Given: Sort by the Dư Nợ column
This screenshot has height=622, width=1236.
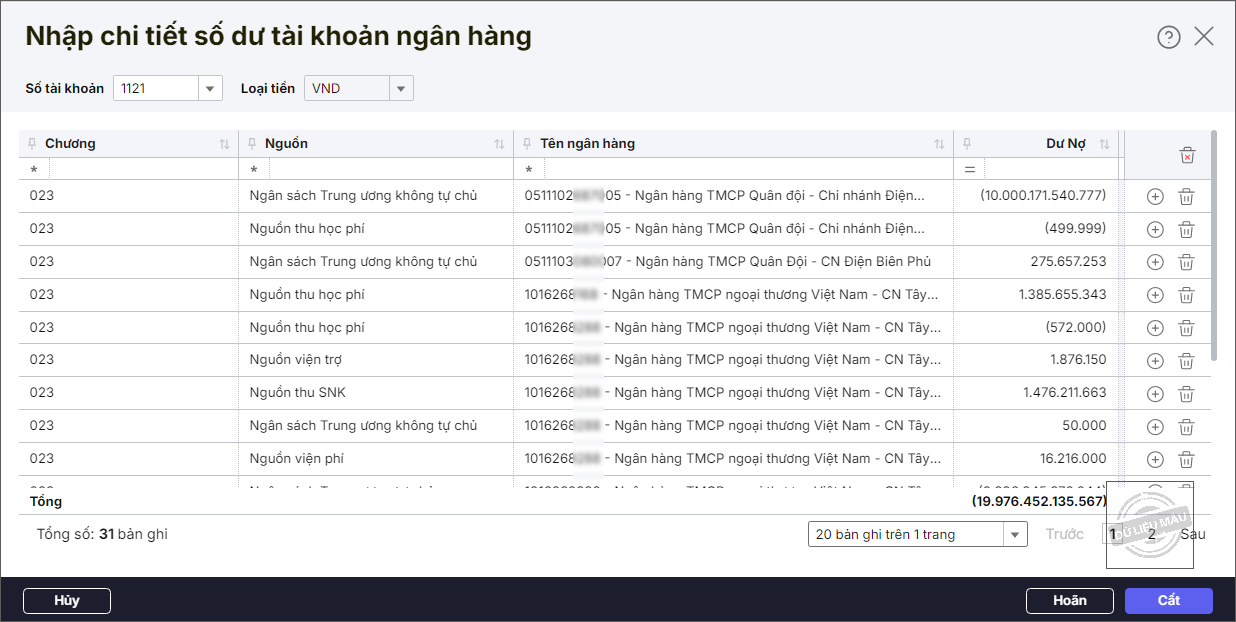Looking at the screenshot, I should pos(1104,144).
